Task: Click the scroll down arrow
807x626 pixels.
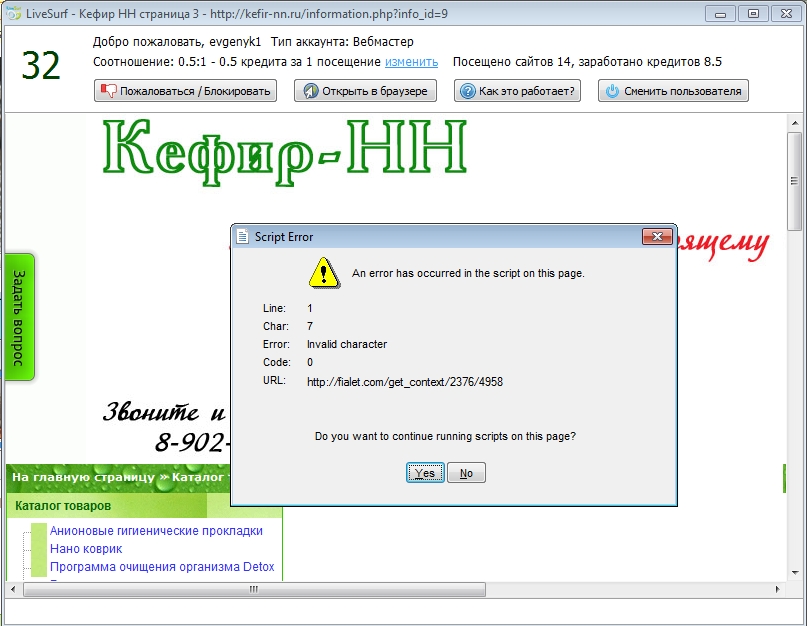Action: pos(795,572)
